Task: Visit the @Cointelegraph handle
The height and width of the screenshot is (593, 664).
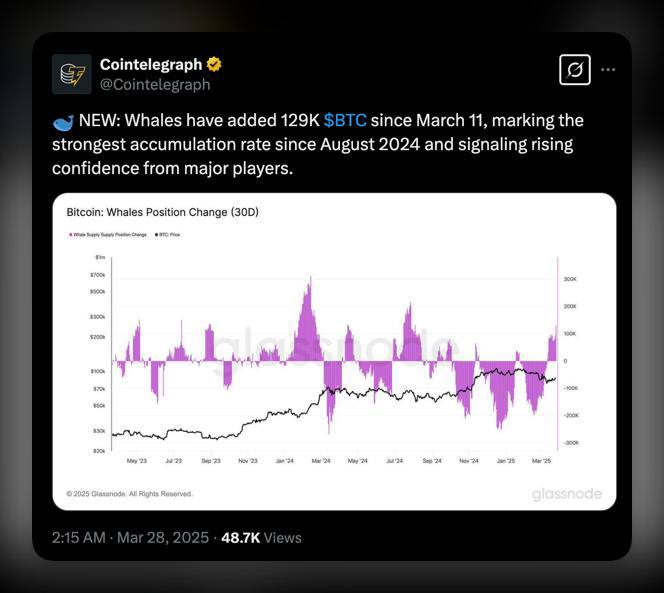Action: [155, 85]
